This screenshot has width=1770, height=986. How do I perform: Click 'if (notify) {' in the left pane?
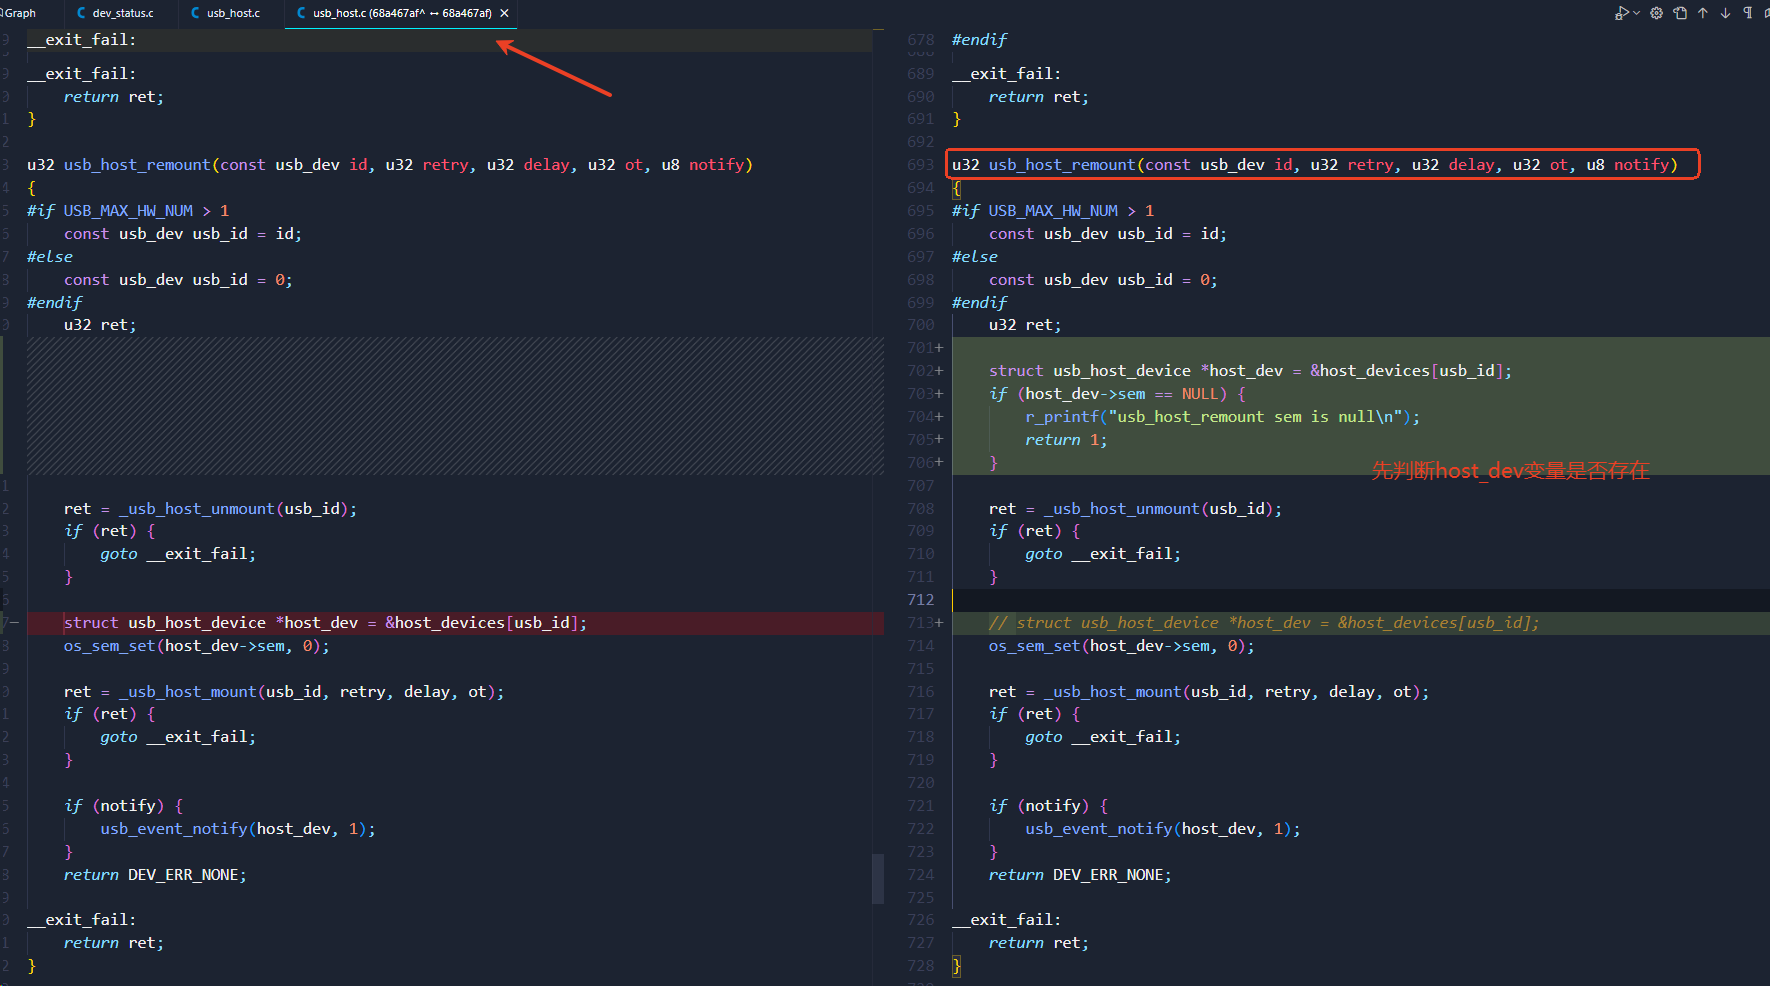point(123,806)
